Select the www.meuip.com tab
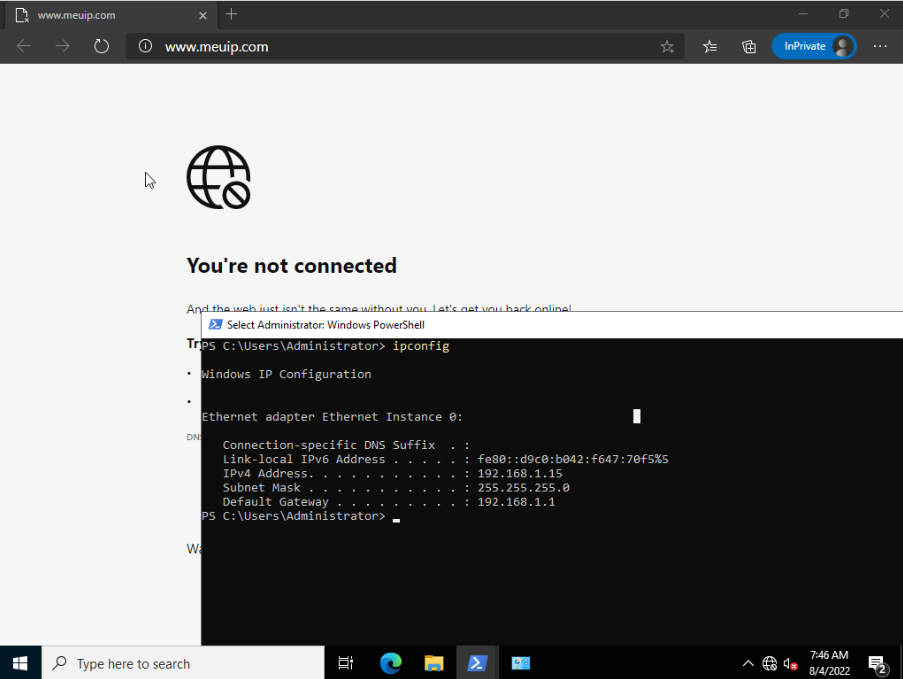The image size is (903, 679). pyautogui.click(x=111, y=15)
